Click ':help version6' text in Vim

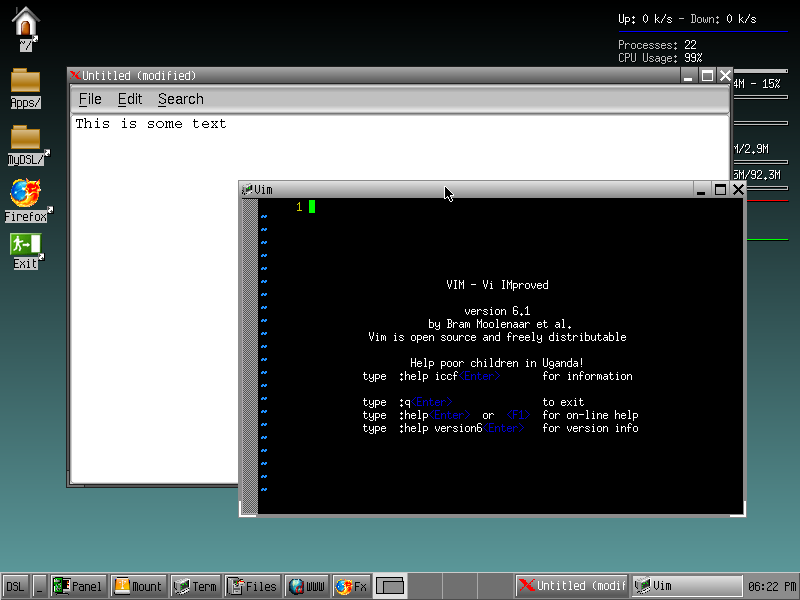pyautogui.click(x=440, y=428)
